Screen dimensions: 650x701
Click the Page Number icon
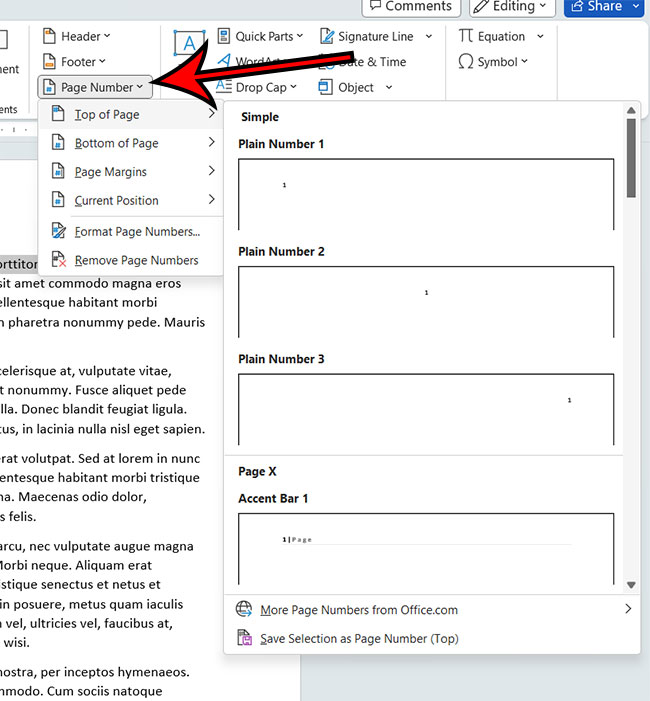[x=49, y=87]
